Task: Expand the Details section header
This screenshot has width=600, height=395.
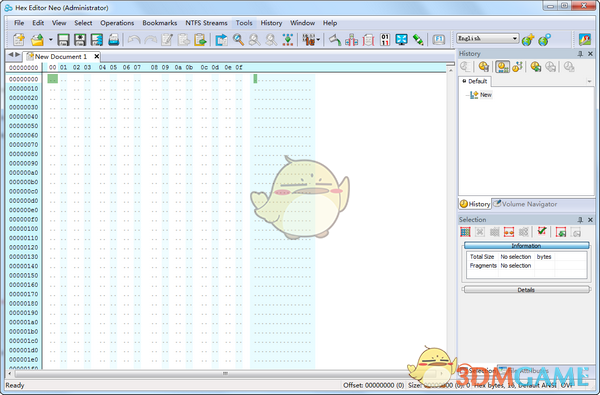Action: pyautogui.click(x=526, y=290)
